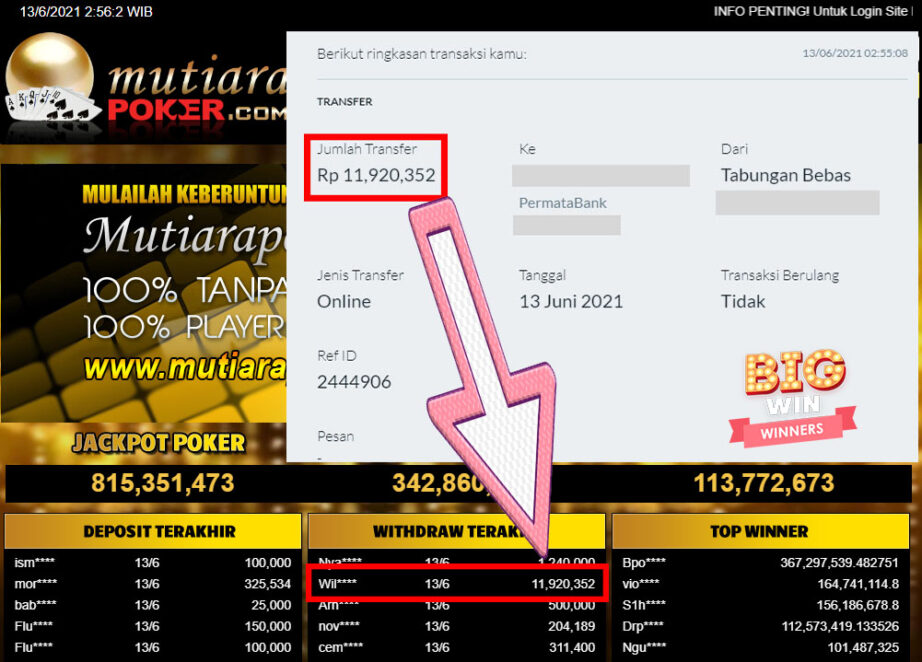Viewport: 922px width, 662px height.
Task: Click the INFO PENTING login site notice
Action: [x=813, y=11]
